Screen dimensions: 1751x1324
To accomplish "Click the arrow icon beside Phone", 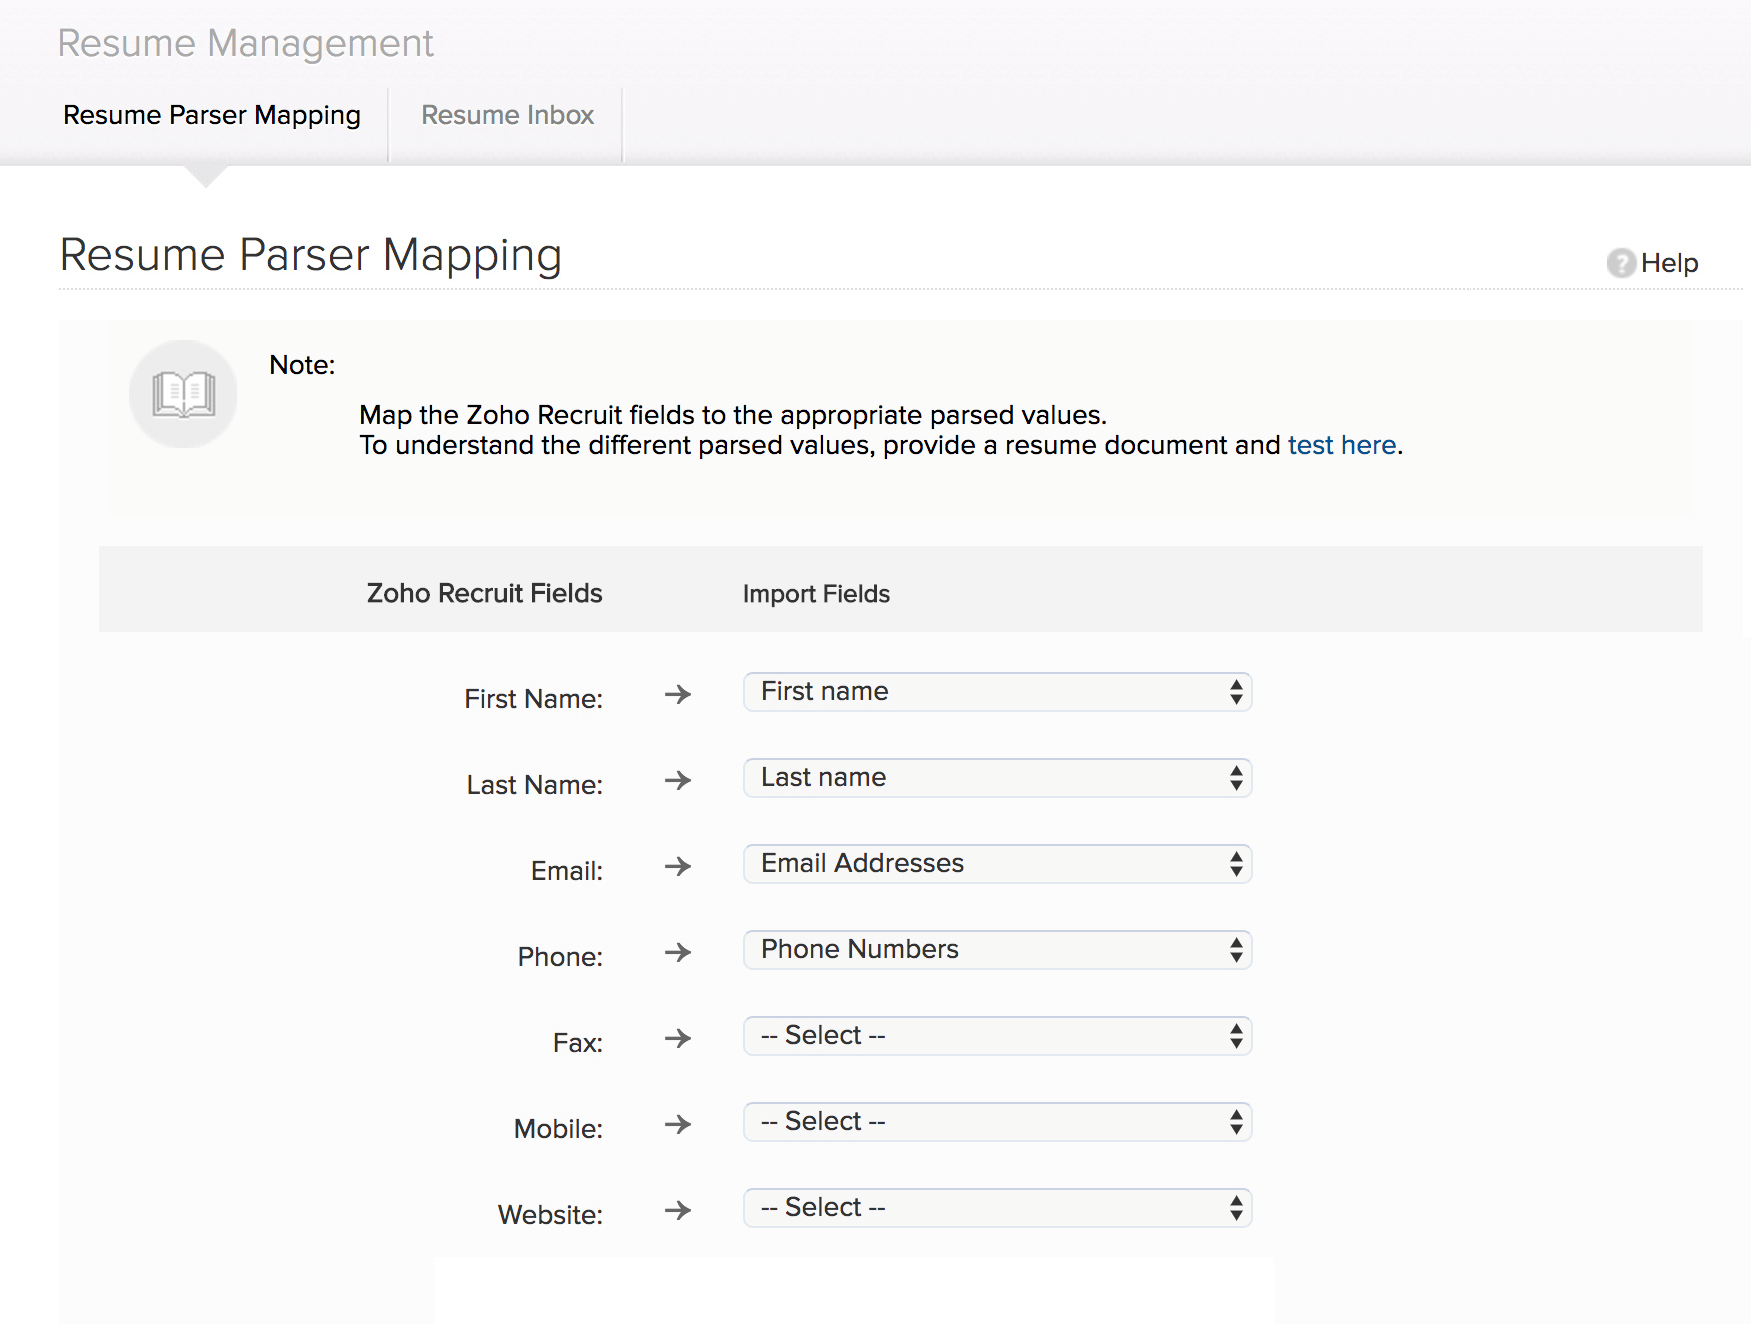I will (x=678, y=952).
